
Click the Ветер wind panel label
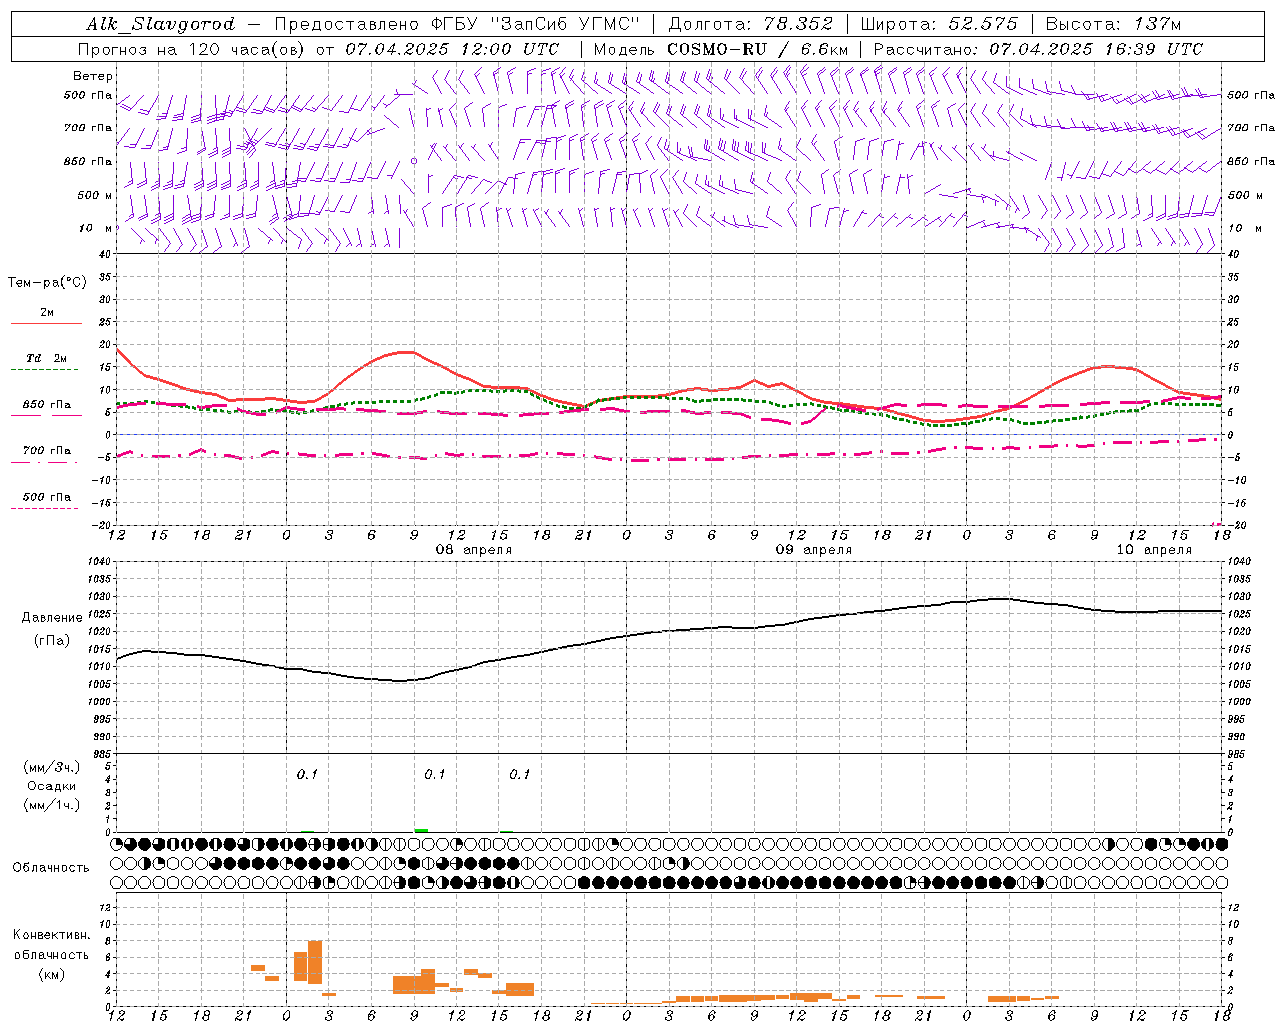[93, 76]
